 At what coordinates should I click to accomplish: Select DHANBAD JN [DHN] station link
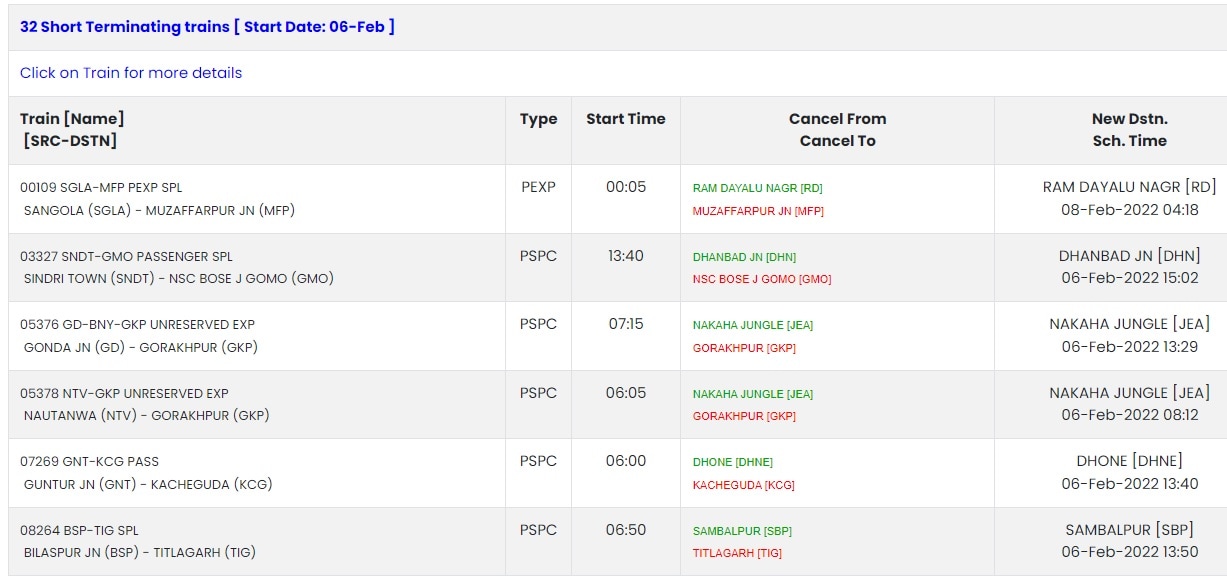pyautogui.click(x=744, y=256)
